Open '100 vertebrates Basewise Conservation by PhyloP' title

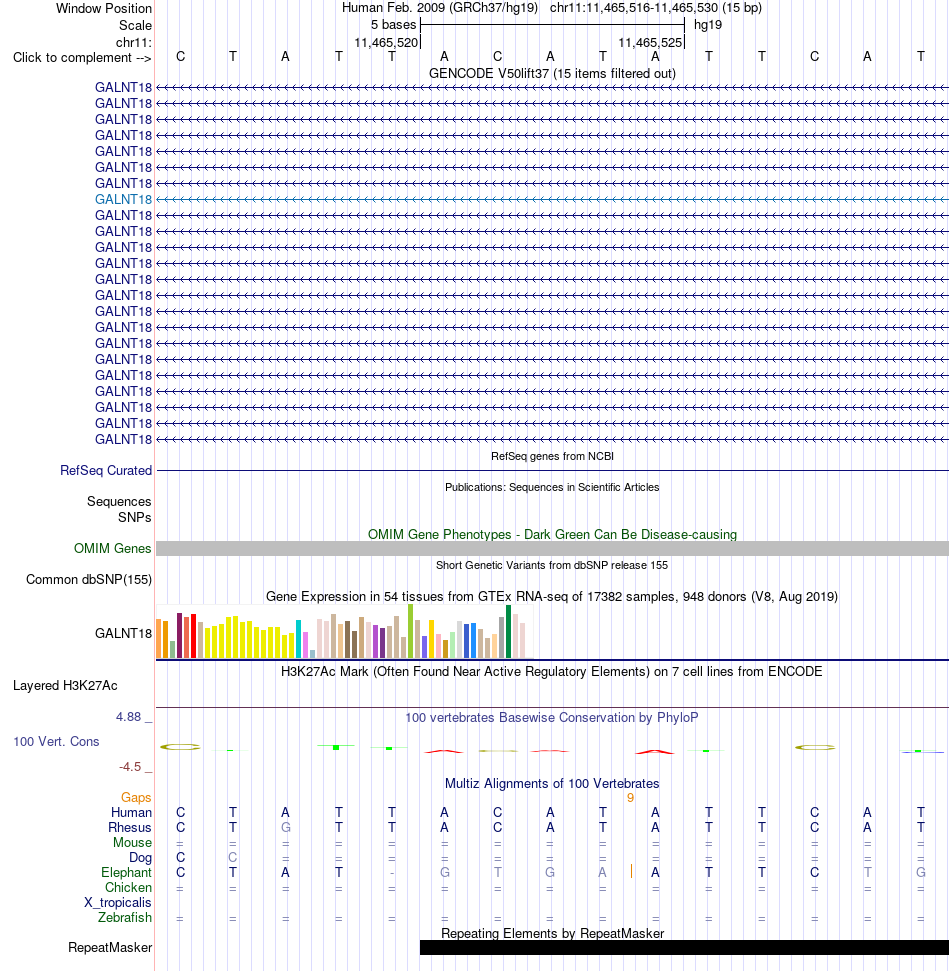[552, 718]
